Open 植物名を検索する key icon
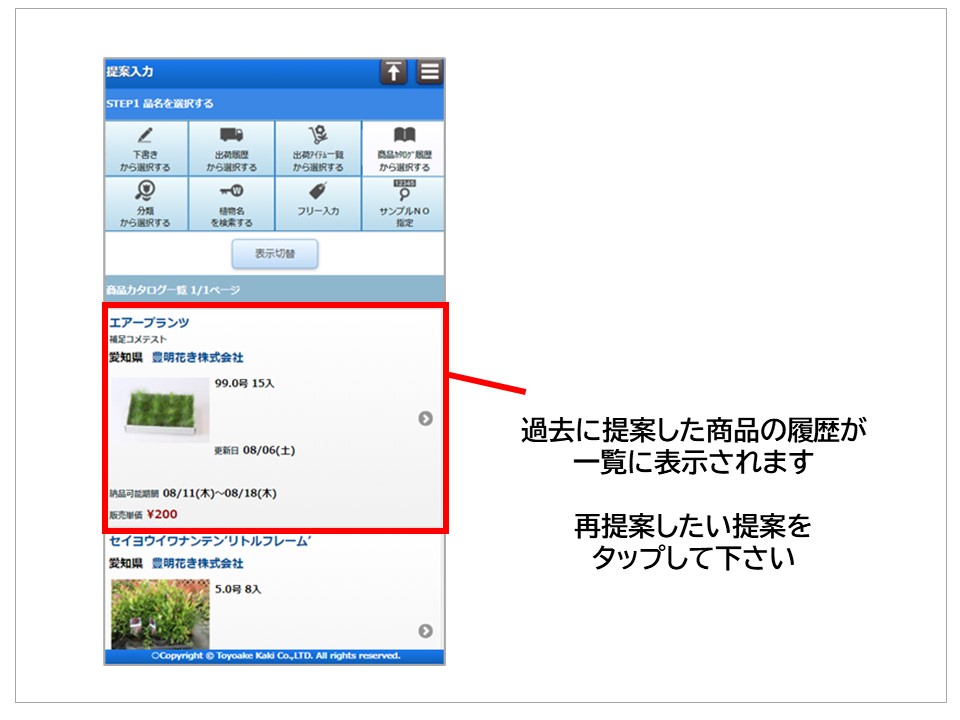Image resolution: width=960 pixels, height=720 pixels. coord(232,191)
